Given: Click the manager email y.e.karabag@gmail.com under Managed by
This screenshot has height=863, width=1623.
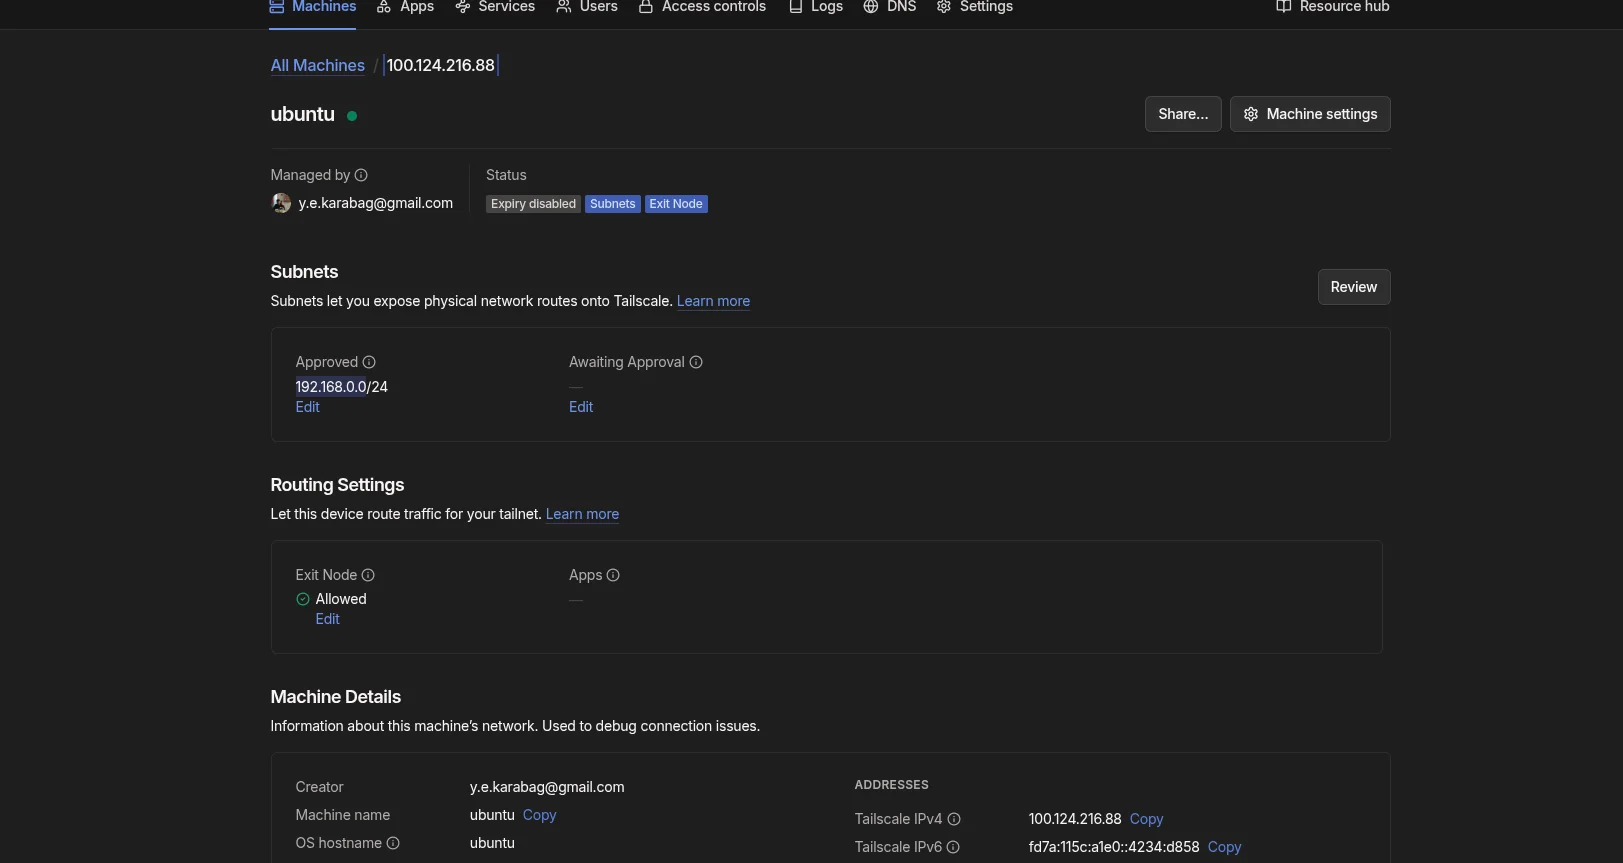Looking at the screenshot, I should pos(375,203).
